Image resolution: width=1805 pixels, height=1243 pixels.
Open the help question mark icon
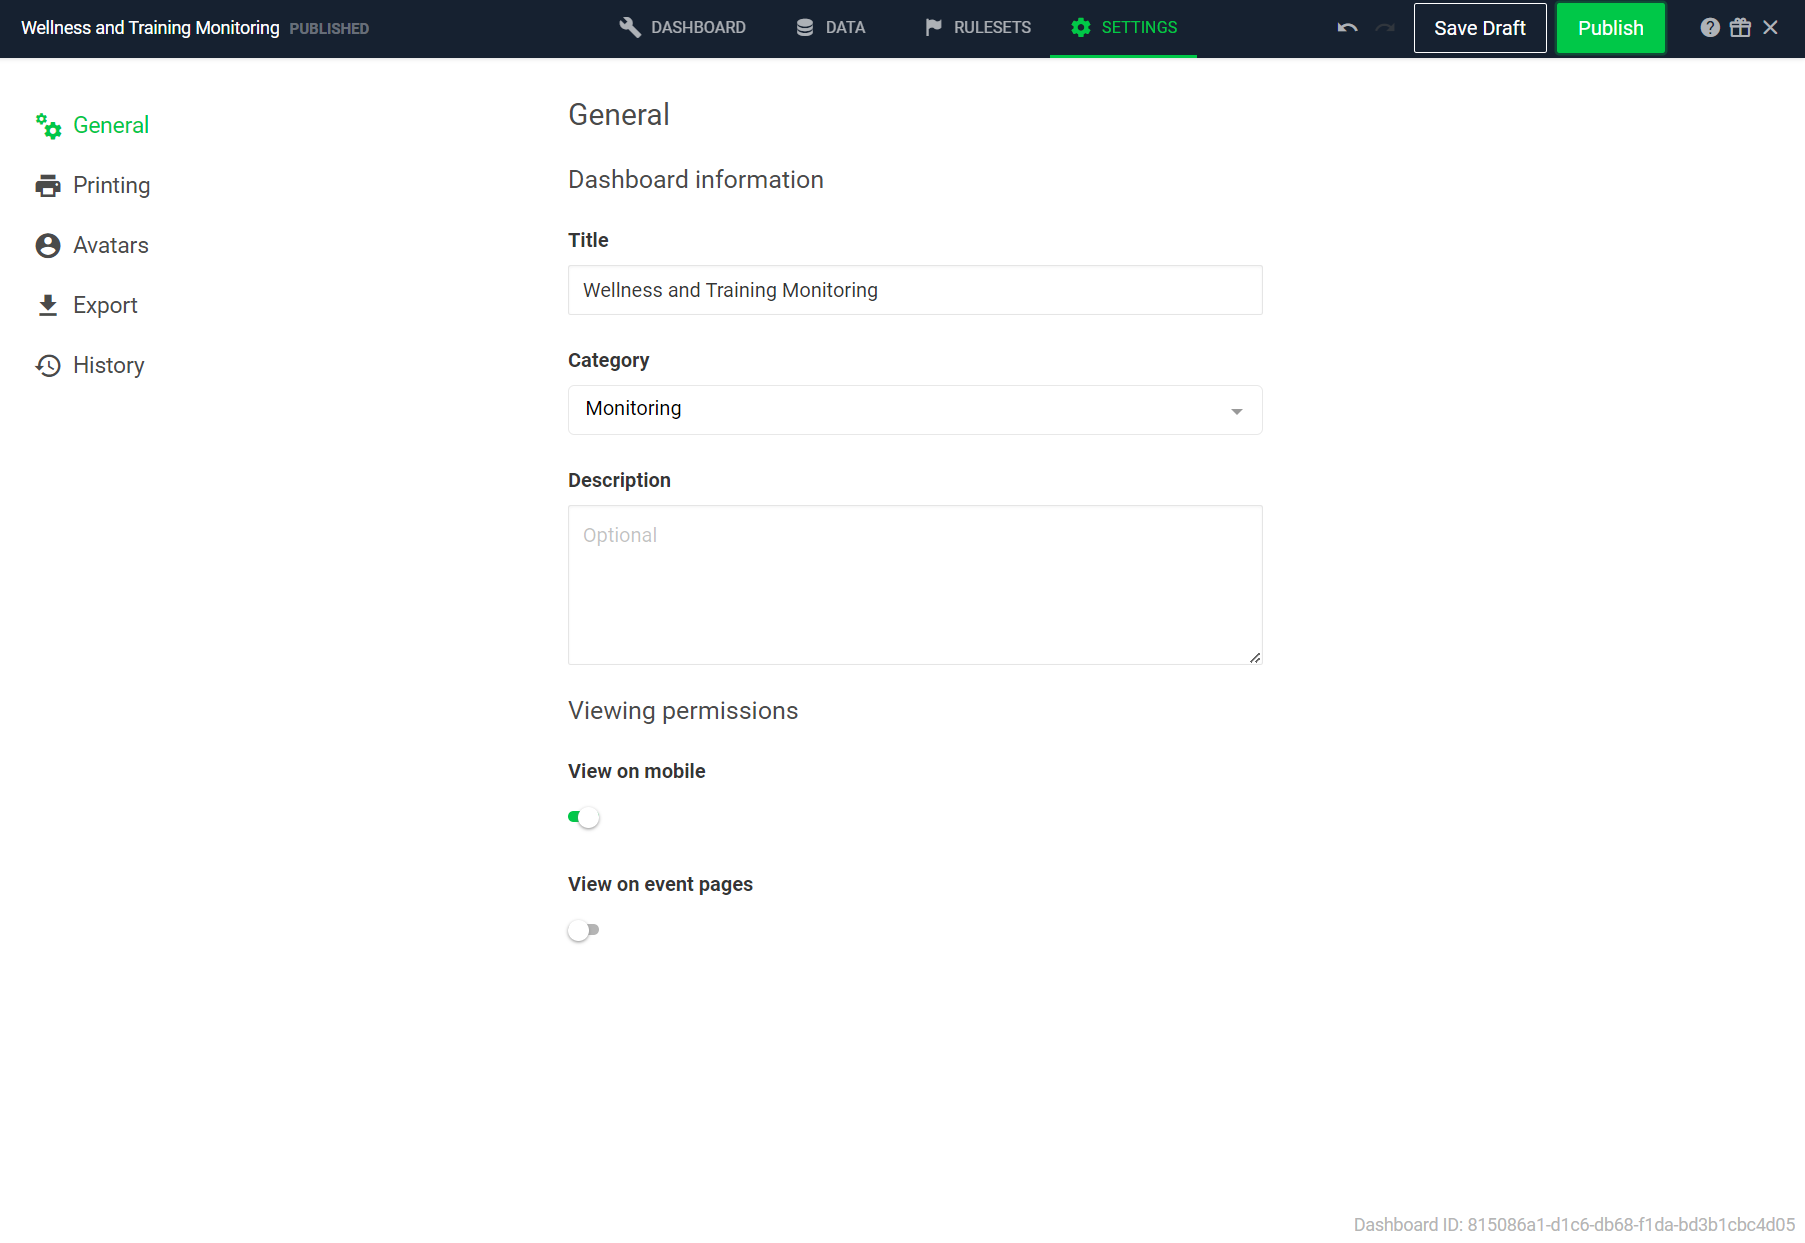coord(1710,28)
